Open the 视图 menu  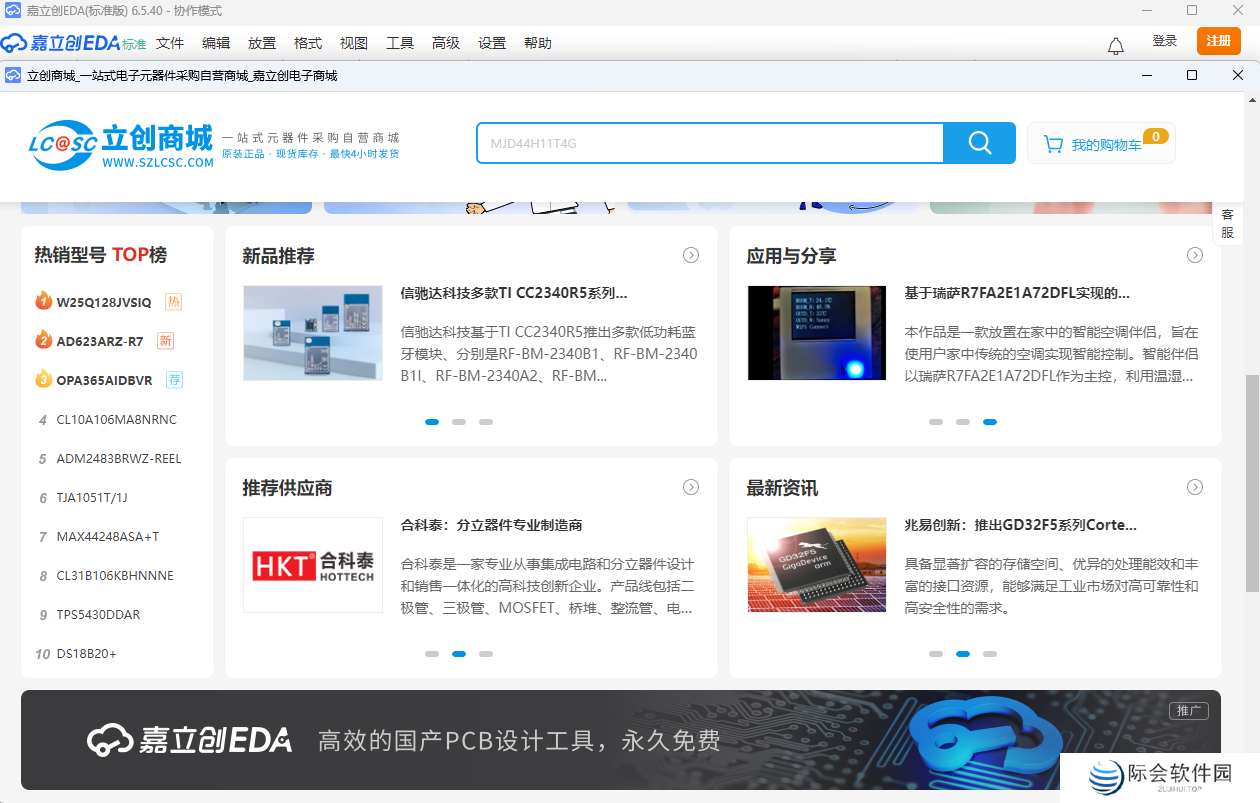pos(354,43)
